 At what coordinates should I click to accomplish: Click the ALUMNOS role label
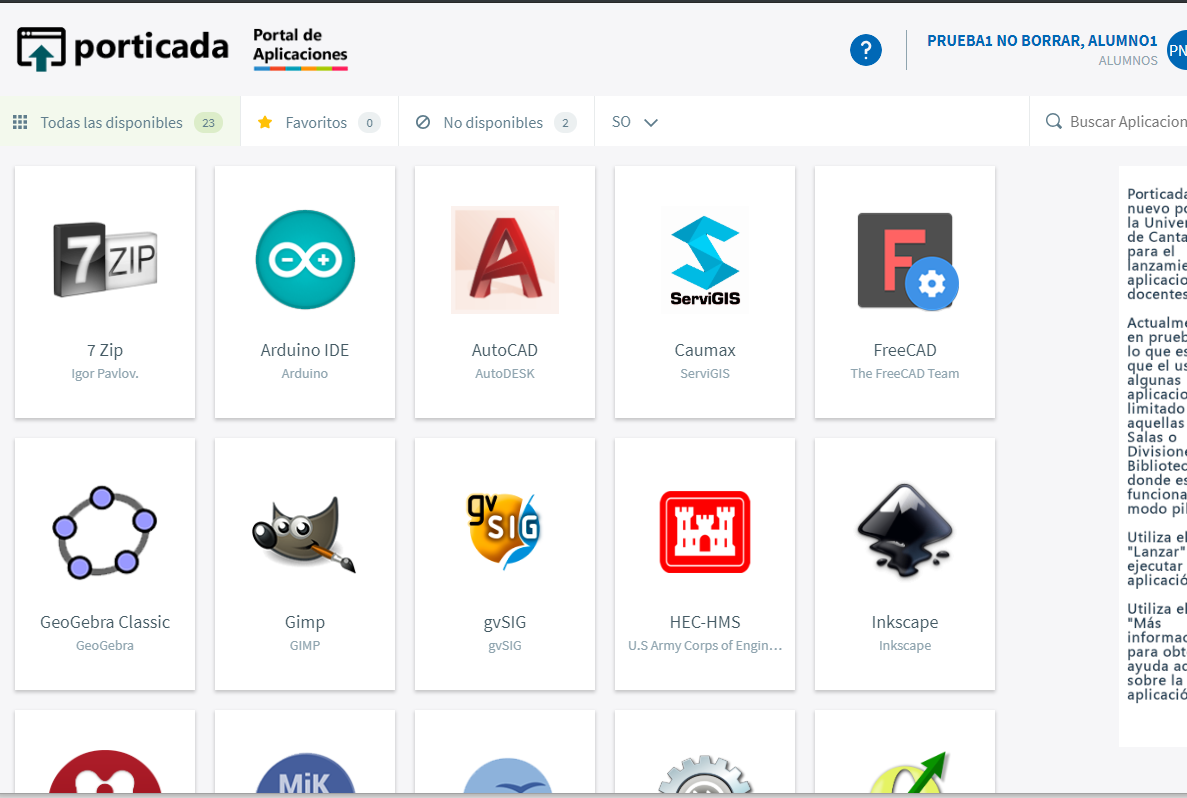click(x=1128, y=61)
